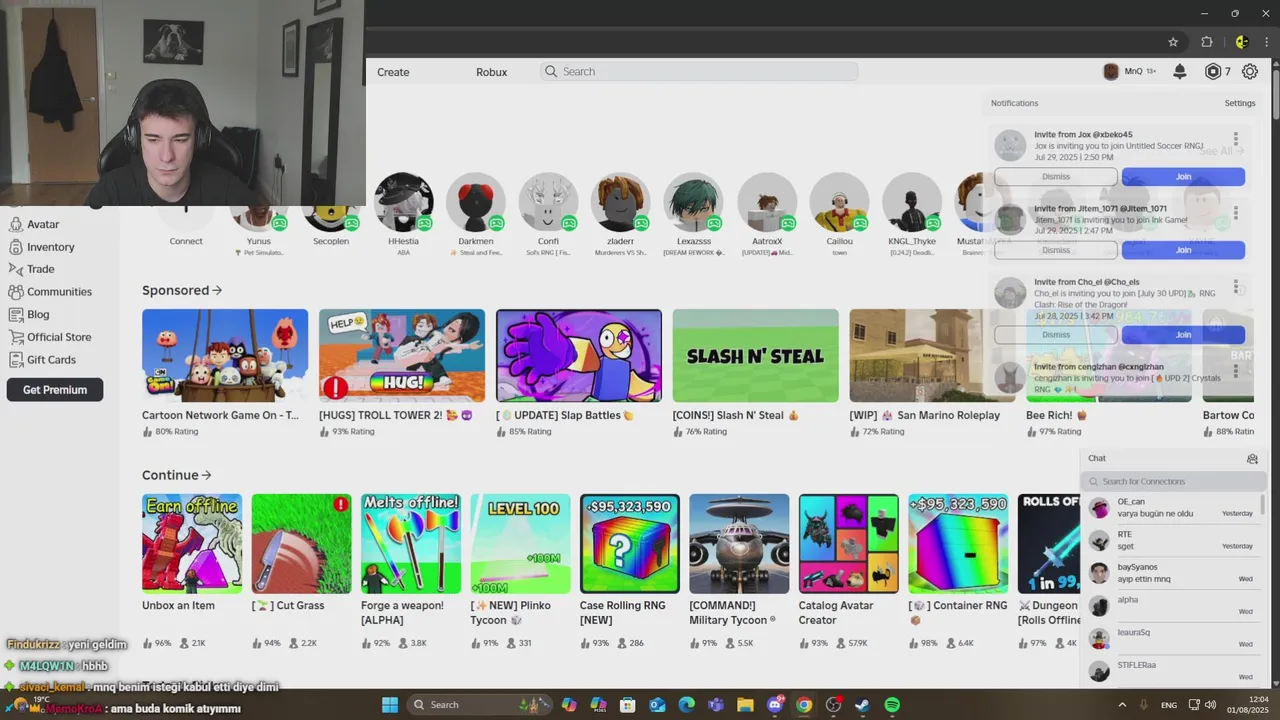Open friend Darkmen's avatar

coord(476,202)
